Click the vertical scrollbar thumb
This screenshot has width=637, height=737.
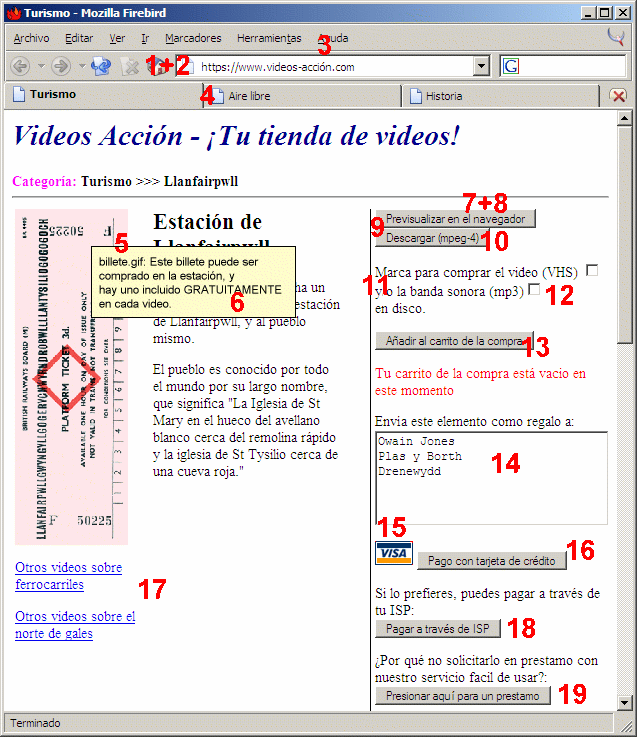pyautogui.click(x=624, y=235)
